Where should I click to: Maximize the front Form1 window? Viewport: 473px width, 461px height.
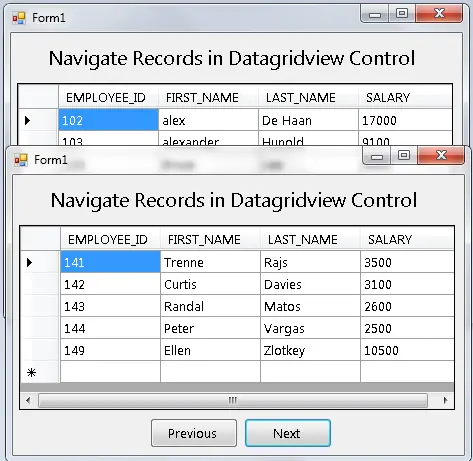click(x=404, y=155)
